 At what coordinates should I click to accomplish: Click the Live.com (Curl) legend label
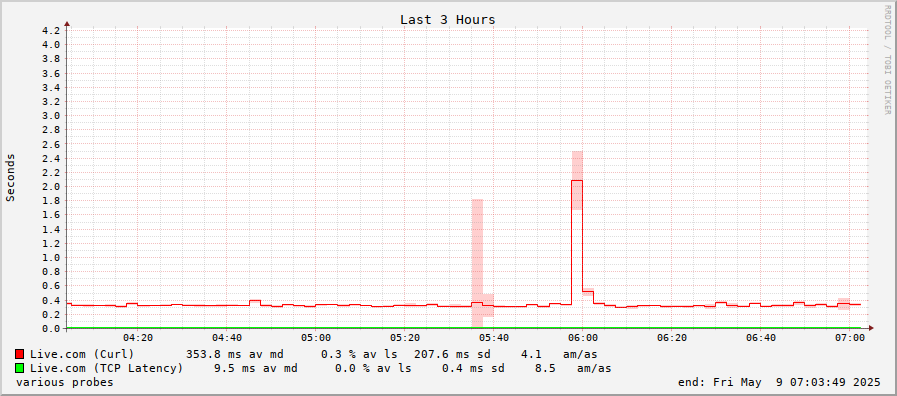(x=82, y=354)
